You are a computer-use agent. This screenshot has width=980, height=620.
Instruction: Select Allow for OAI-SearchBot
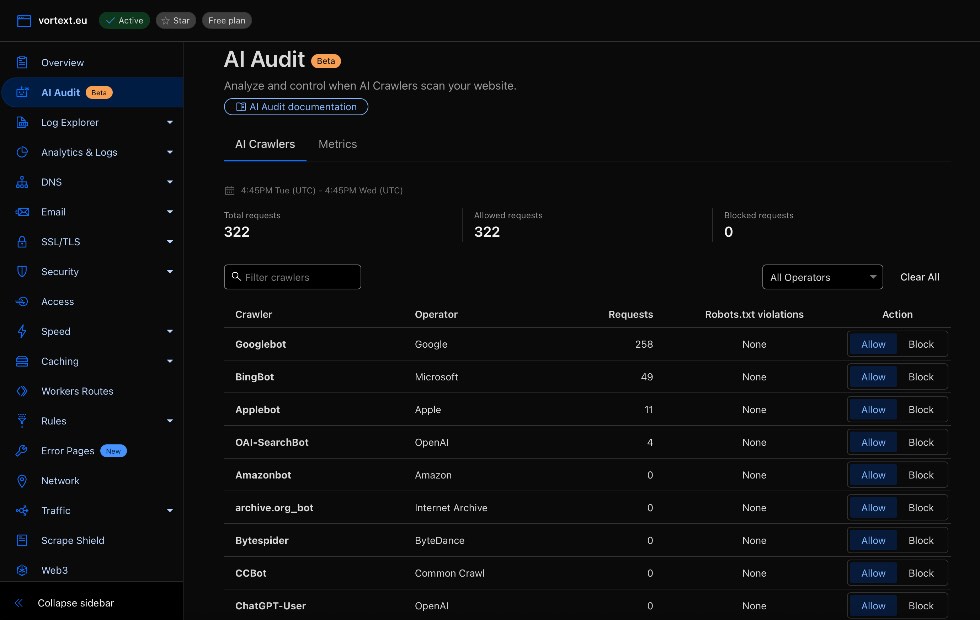[x=873, y=442]
